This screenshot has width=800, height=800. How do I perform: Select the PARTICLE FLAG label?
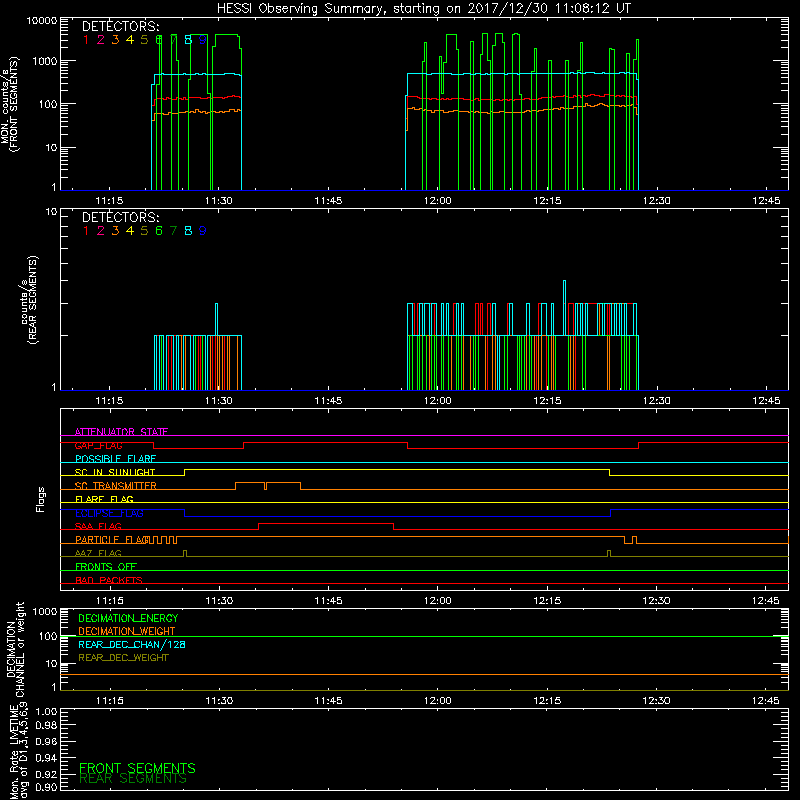(x=112, y=539)
